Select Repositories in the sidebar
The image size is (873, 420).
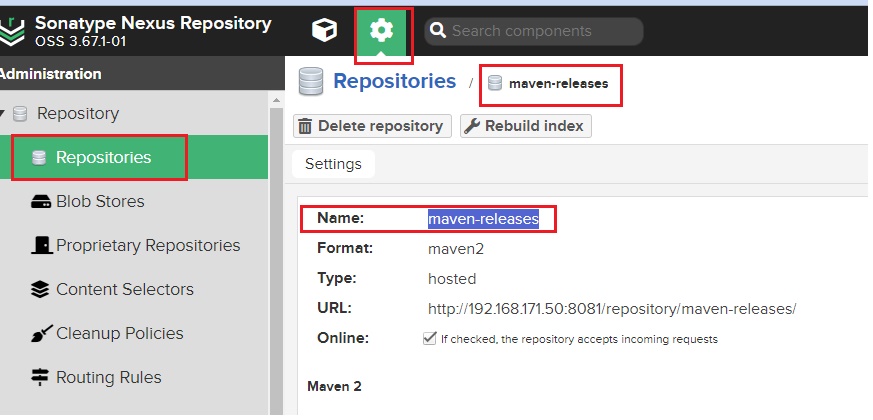pyautogui.click(x=103, y=158)
